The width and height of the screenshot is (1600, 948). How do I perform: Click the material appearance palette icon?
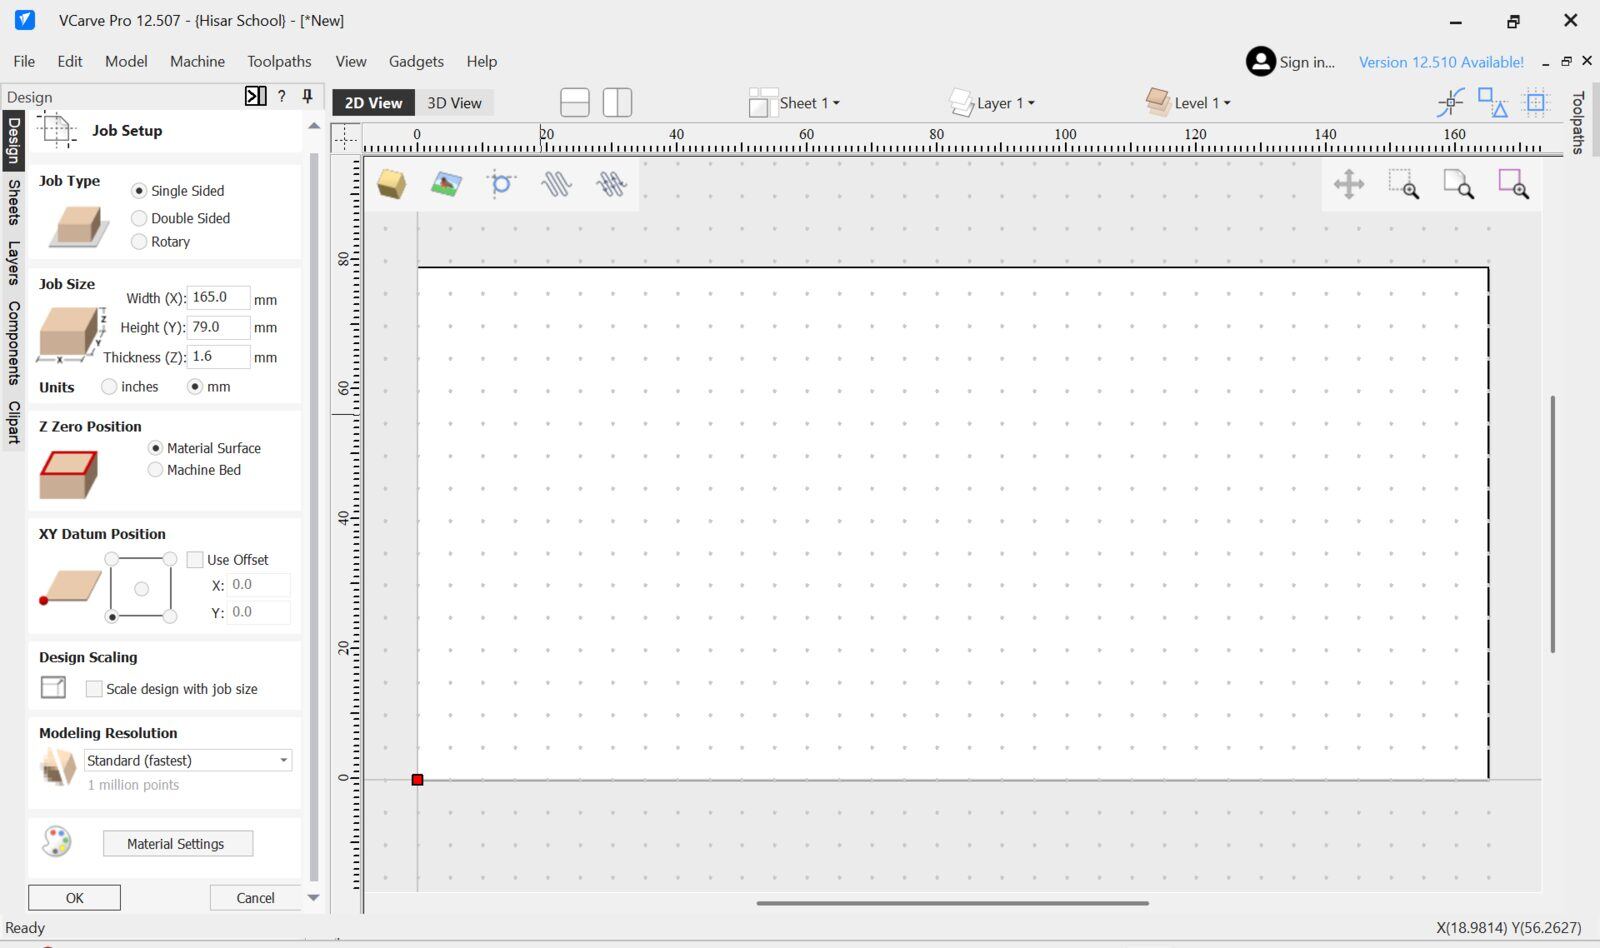click(57, 841)
